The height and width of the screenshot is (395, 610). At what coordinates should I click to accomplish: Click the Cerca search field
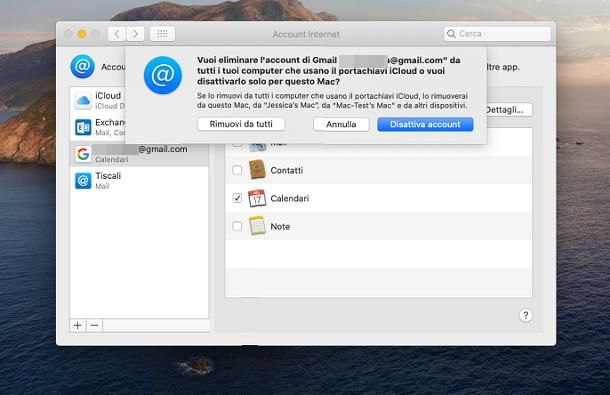497,34
